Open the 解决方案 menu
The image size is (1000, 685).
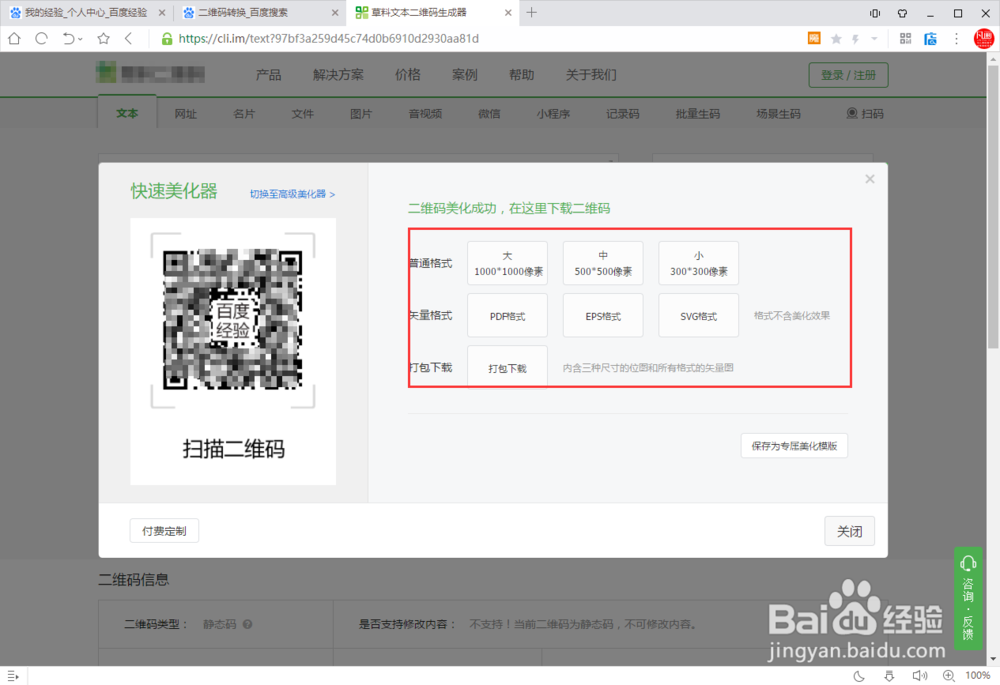[x=338, y=75]
